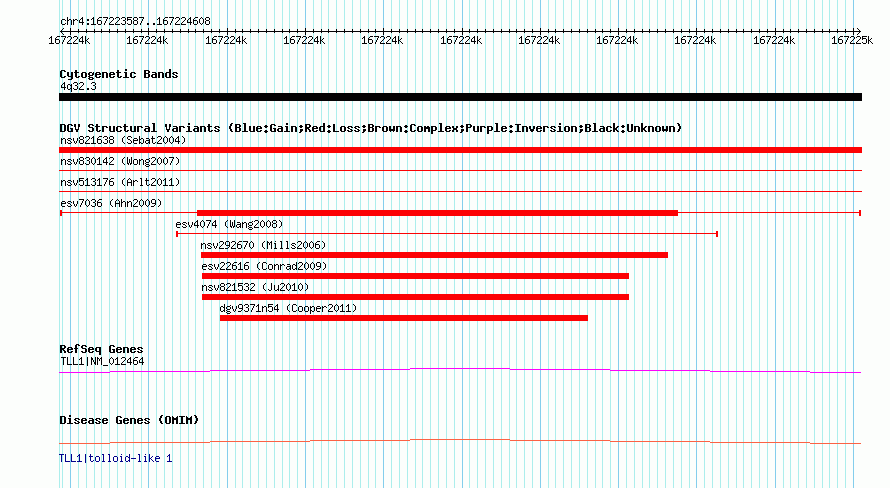Click the red bar of nsv292670

pyautogui.click(x=434, y=255)
